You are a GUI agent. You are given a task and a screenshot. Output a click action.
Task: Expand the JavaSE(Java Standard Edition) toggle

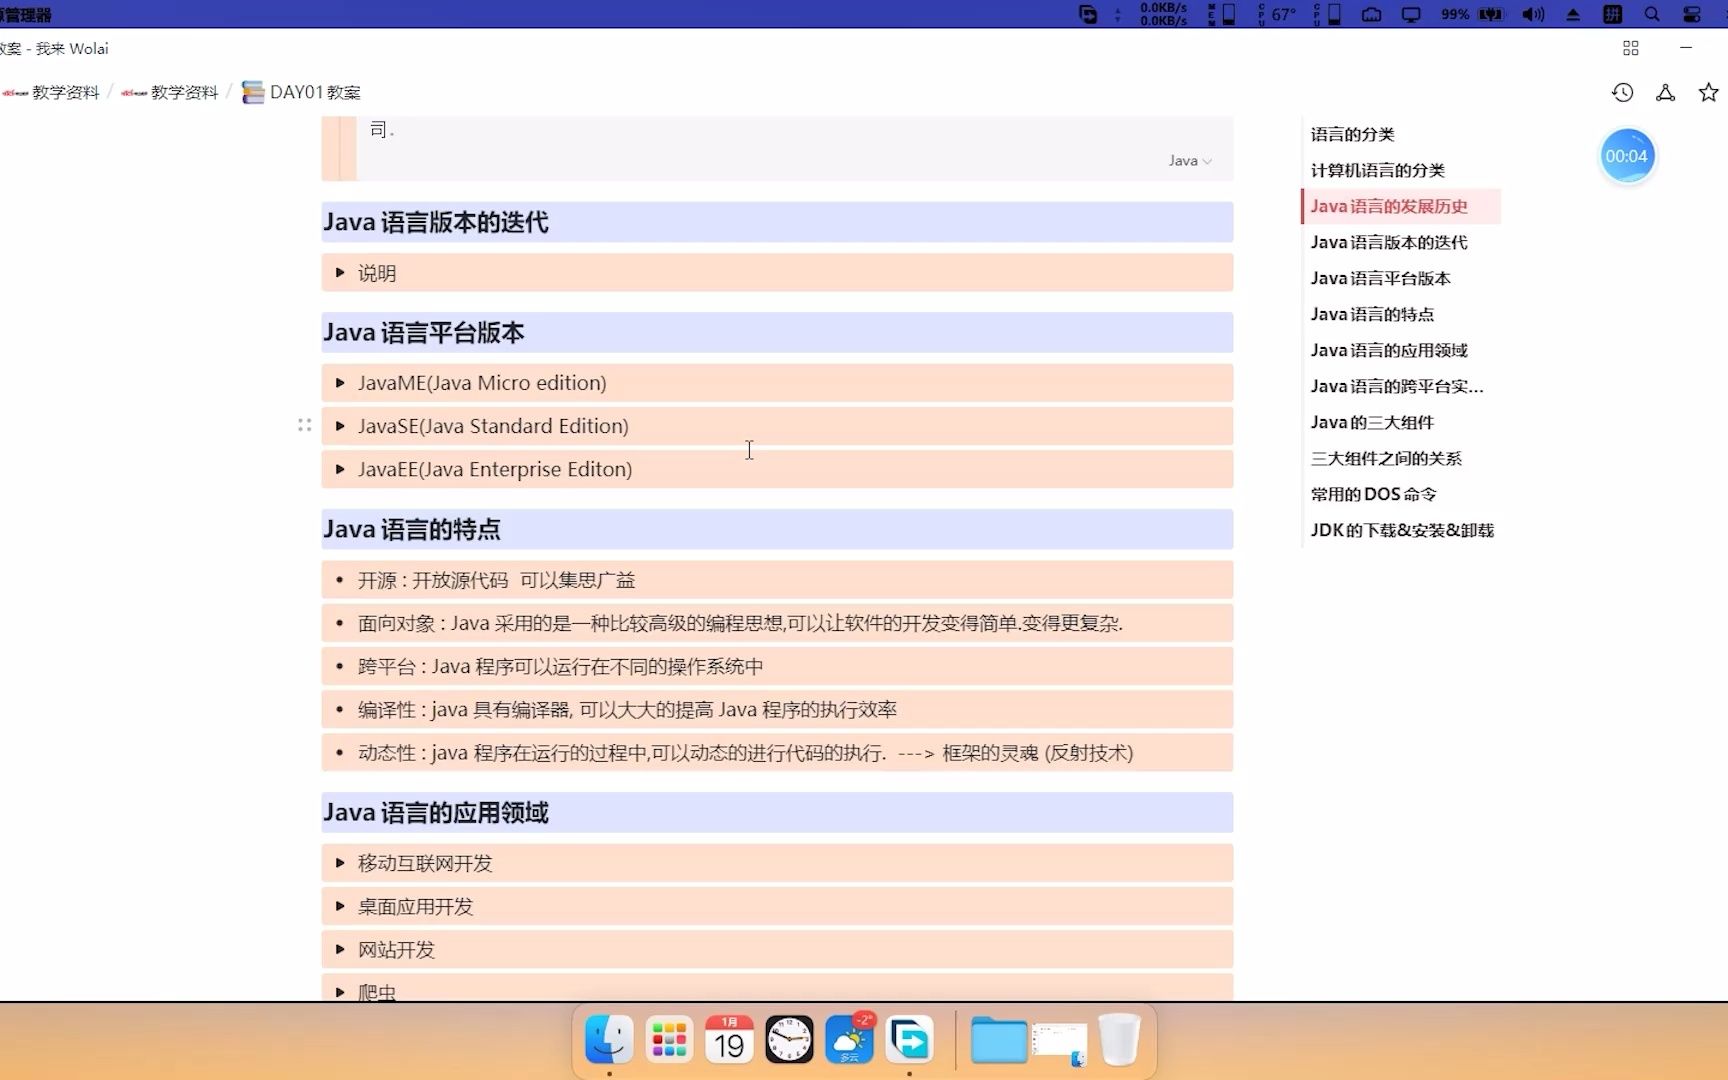coord(341,426)
